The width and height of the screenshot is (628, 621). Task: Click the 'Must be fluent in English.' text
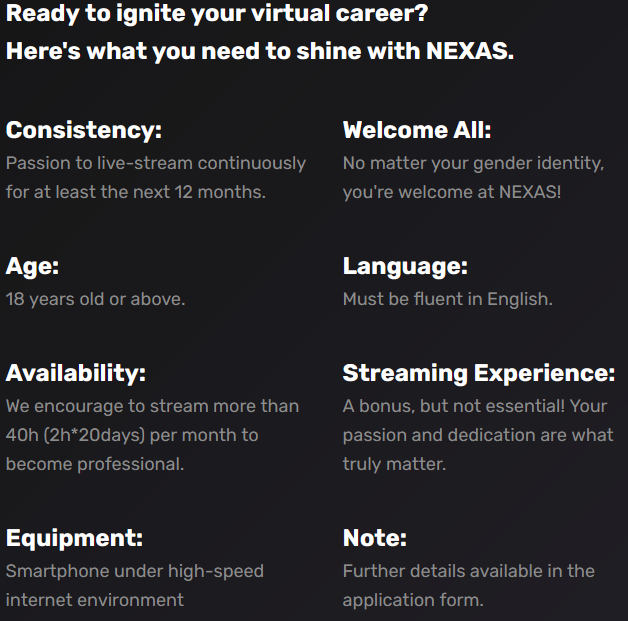(447, 299)
